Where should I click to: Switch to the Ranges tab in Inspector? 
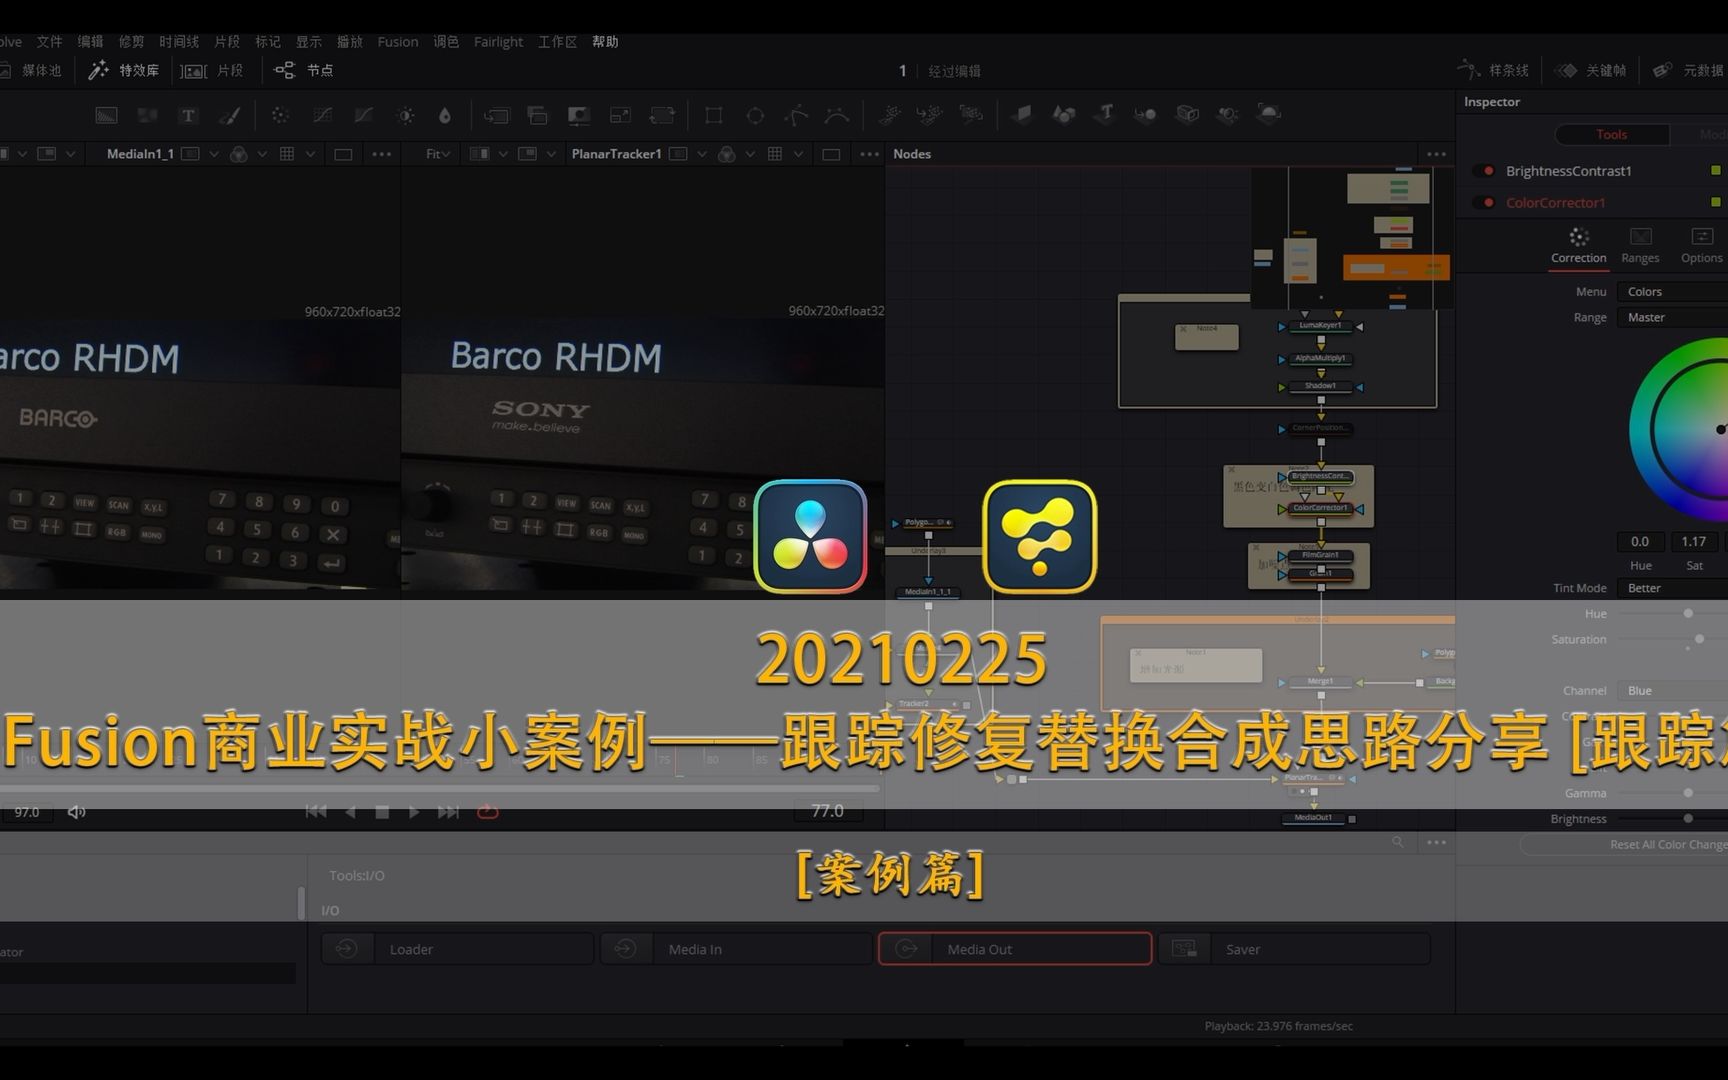click(1640, 245)
